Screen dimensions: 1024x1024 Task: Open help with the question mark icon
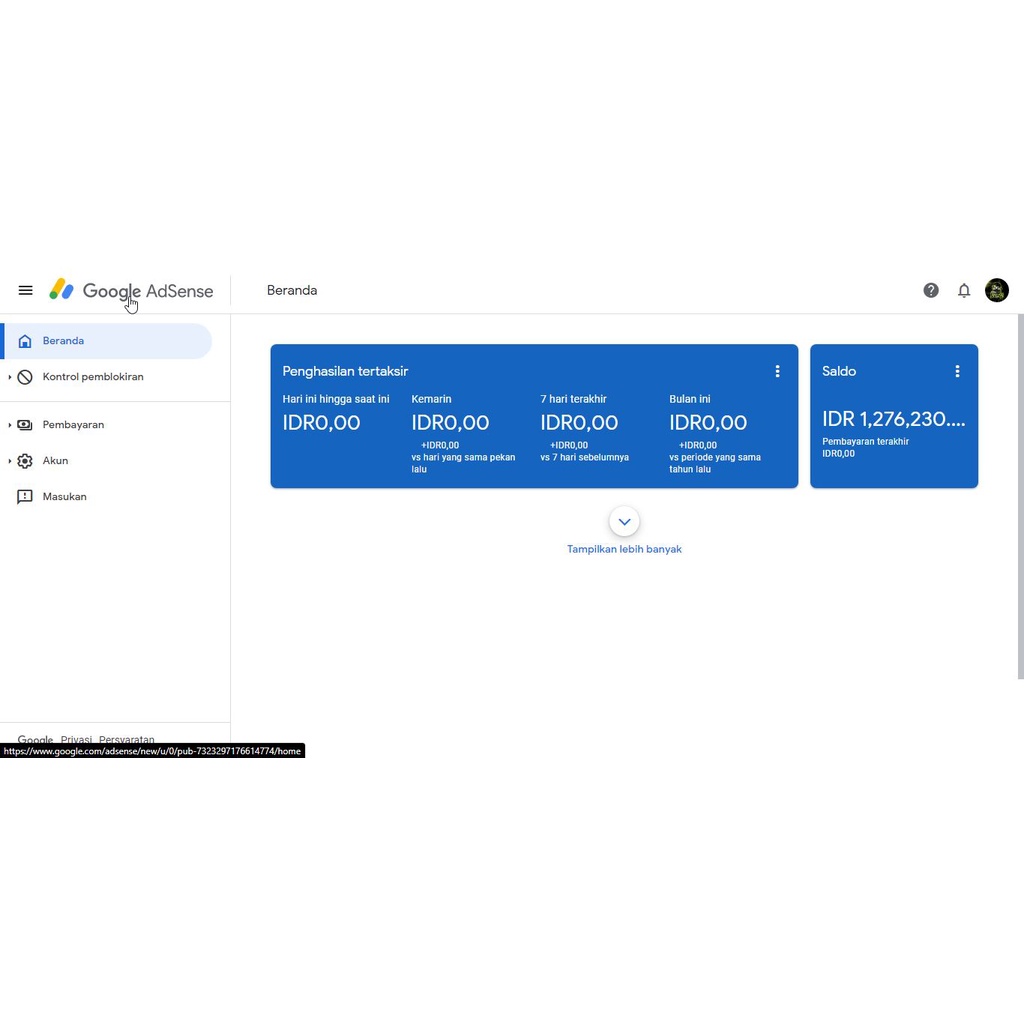pyautogui.click(x=930, y=290)
